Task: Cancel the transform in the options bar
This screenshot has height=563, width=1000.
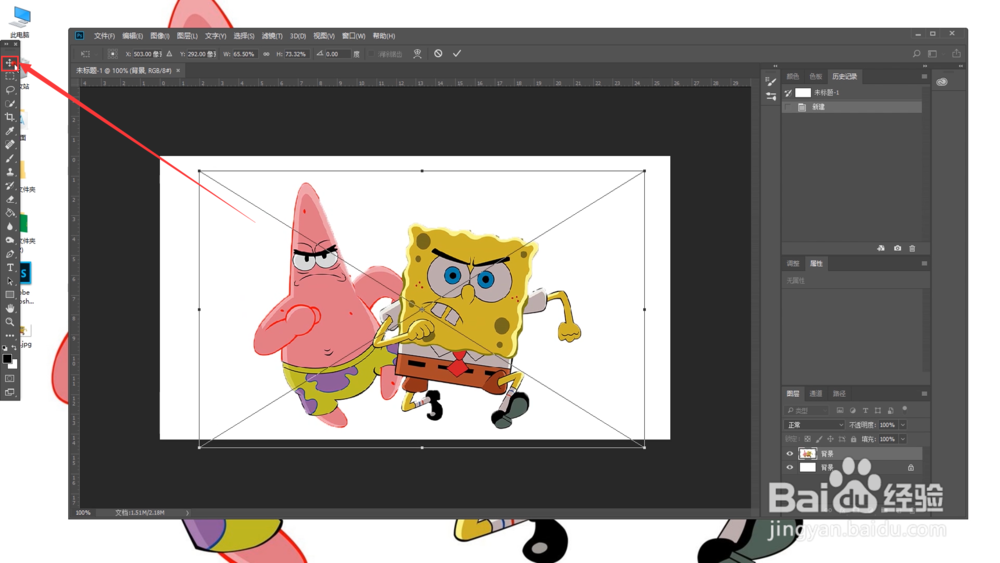Action: pos(438,54)
